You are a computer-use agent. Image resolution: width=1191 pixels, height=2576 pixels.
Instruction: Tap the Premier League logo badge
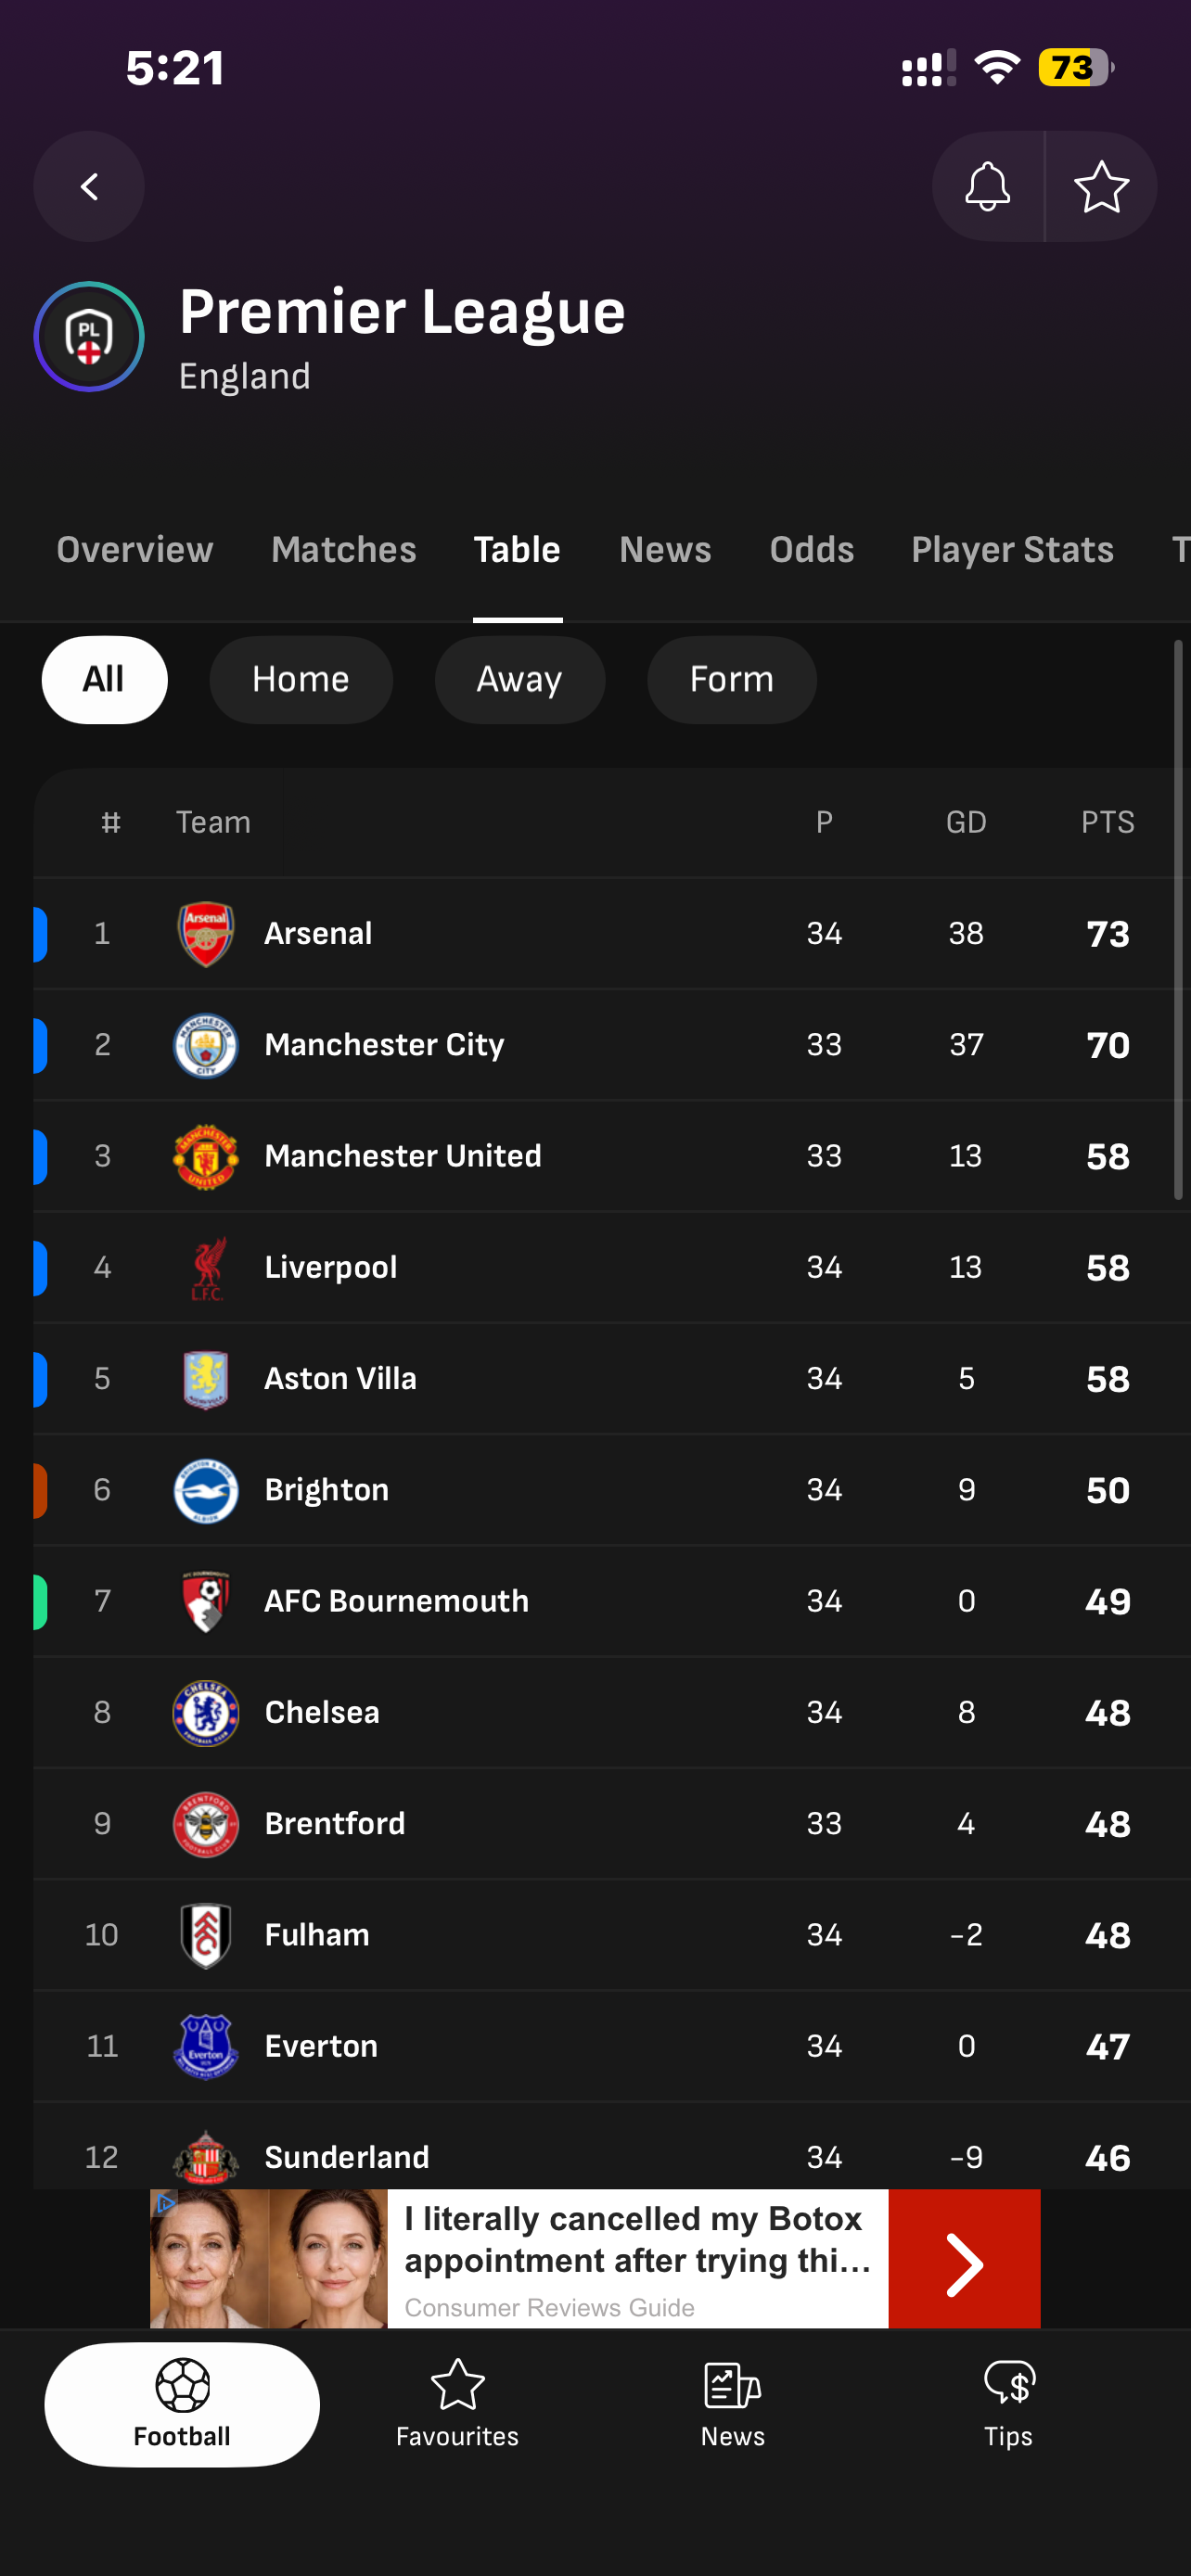(x=89, y=337)
